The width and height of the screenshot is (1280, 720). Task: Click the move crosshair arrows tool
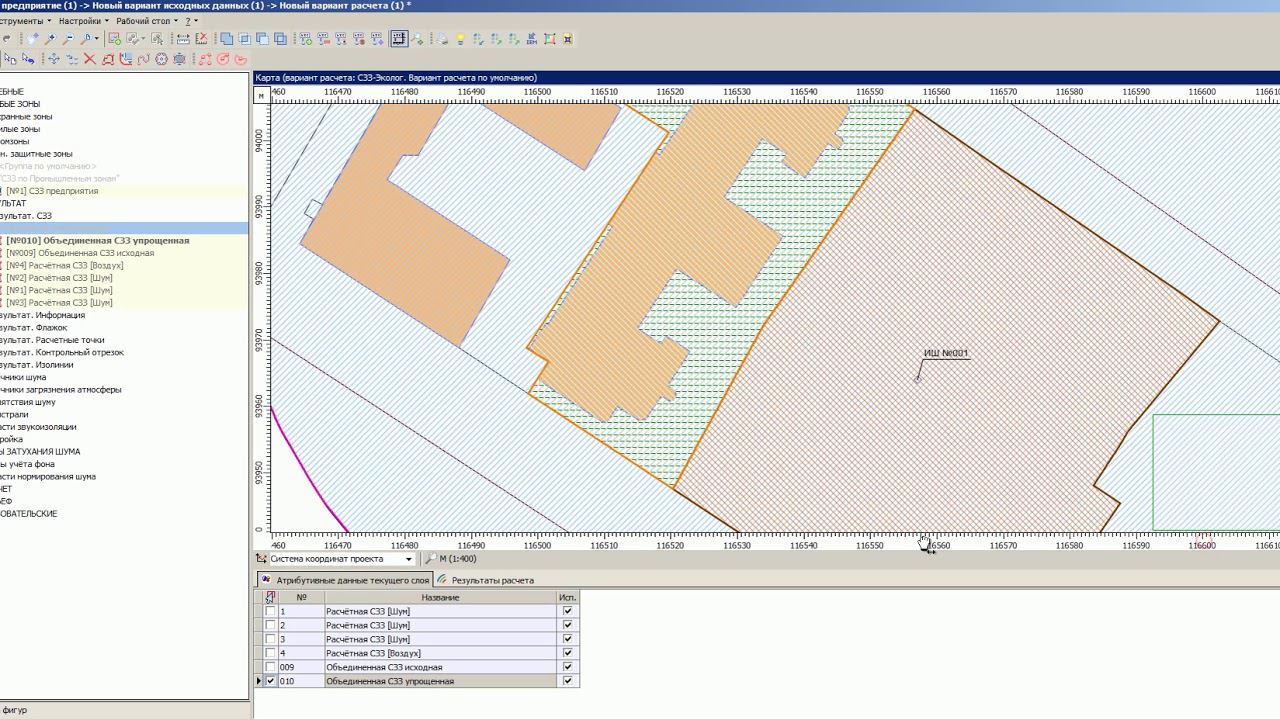(54, 59)
